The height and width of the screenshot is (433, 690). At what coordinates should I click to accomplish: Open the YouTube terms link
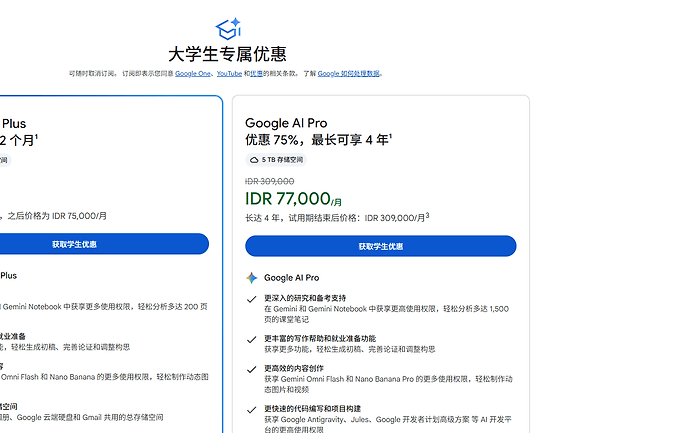pos(229,73)
